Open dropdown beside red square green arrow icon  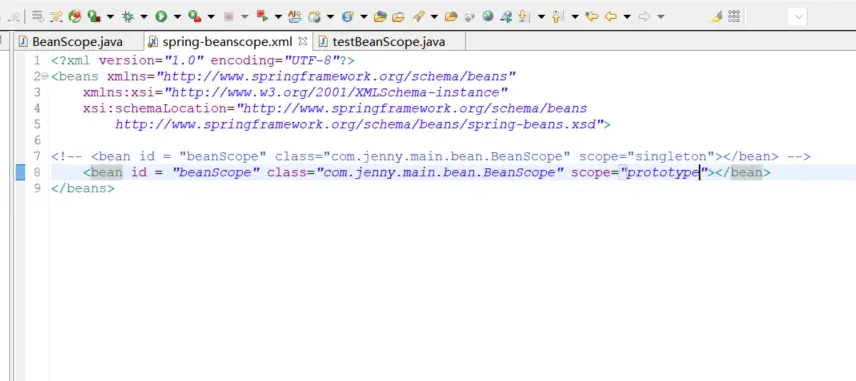278,16
